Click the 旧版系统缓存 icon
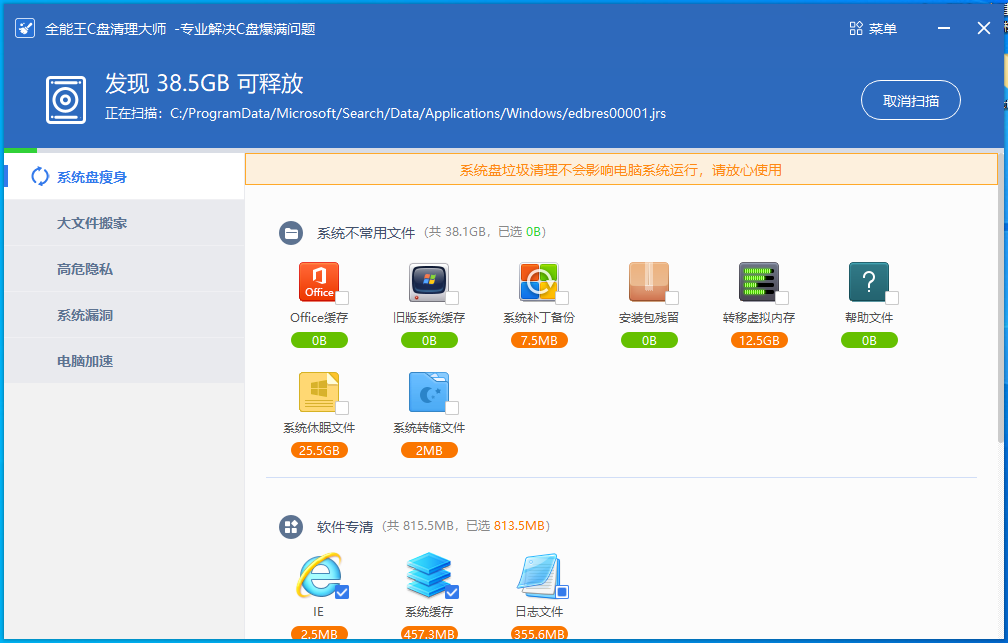Viewport: 1008px width, 643px height. pos(429,282)
